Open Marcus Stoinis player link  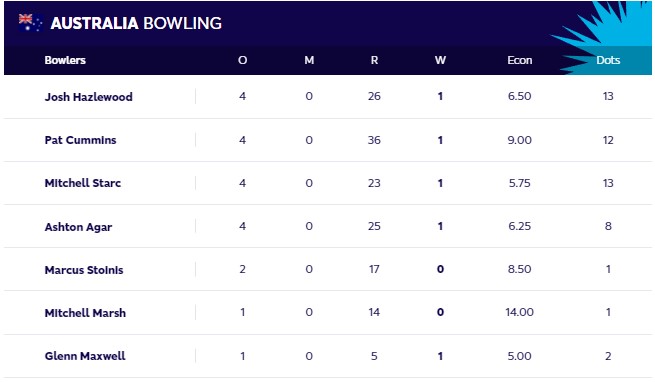(x=84, y=270)
